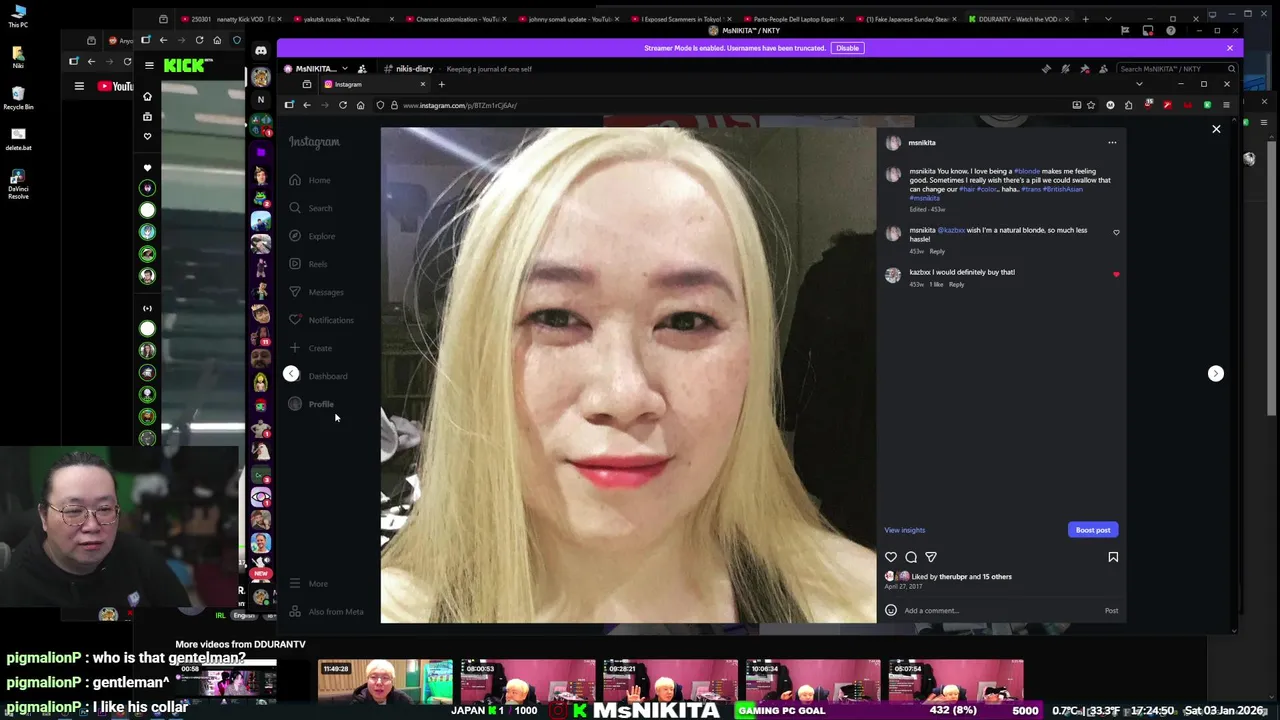Click home icon in Kick left sidebar
Viewport: 1280px width, 720px height.
(147, 97)
